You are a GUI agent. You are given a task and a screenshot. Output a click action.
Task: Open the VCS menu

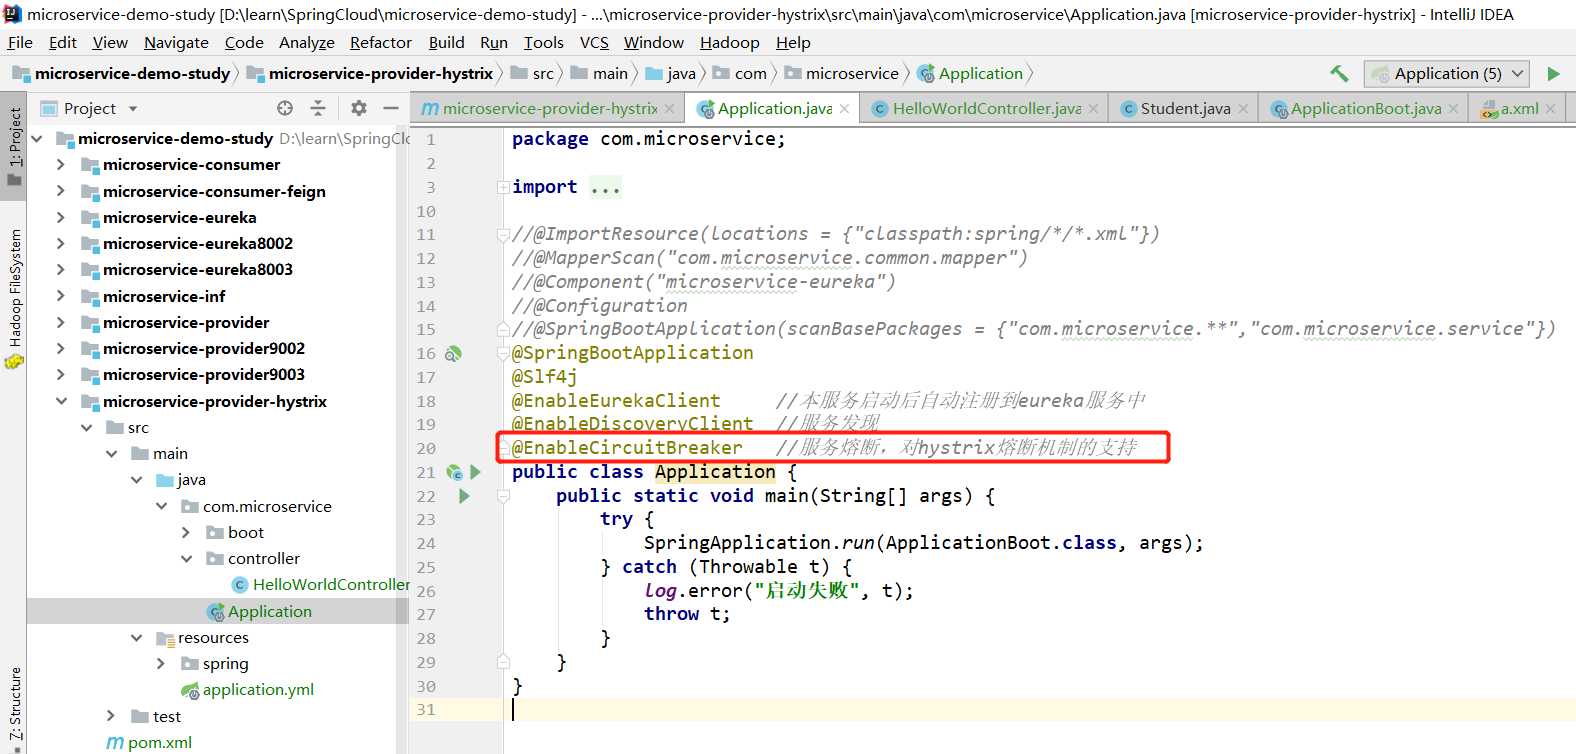pyautogui.click(x=594, y=43)
